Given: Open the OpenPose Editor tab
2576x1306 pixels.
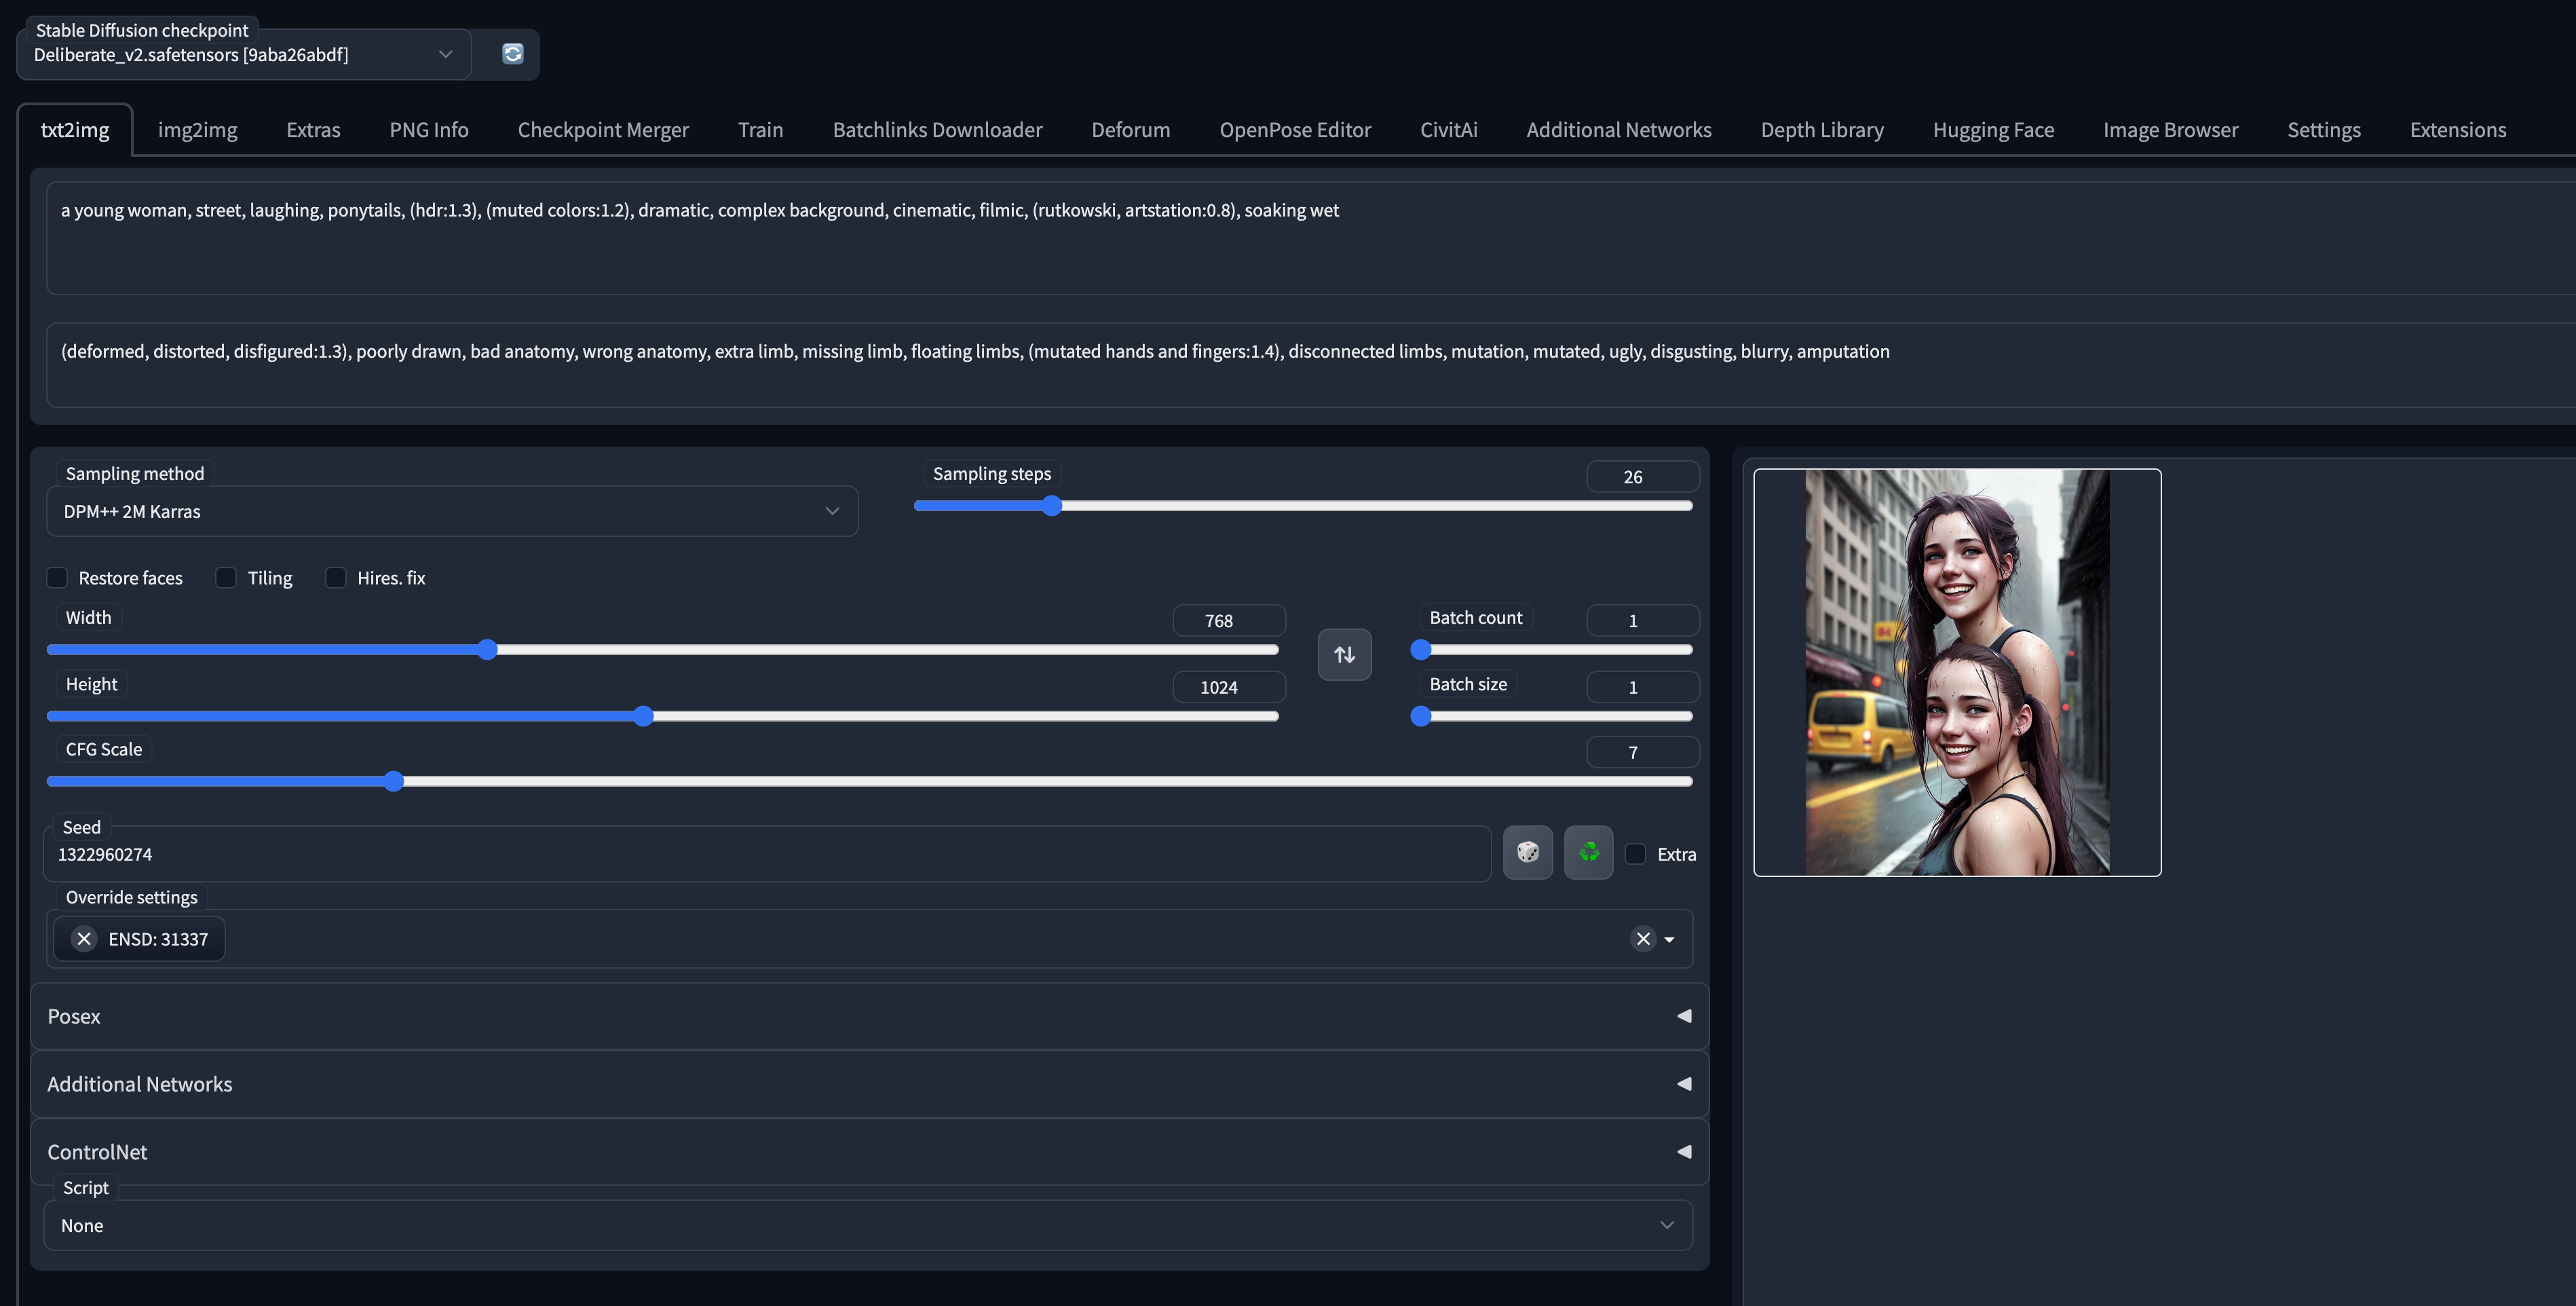Looking at the screenshot, I should point(1294,130).
